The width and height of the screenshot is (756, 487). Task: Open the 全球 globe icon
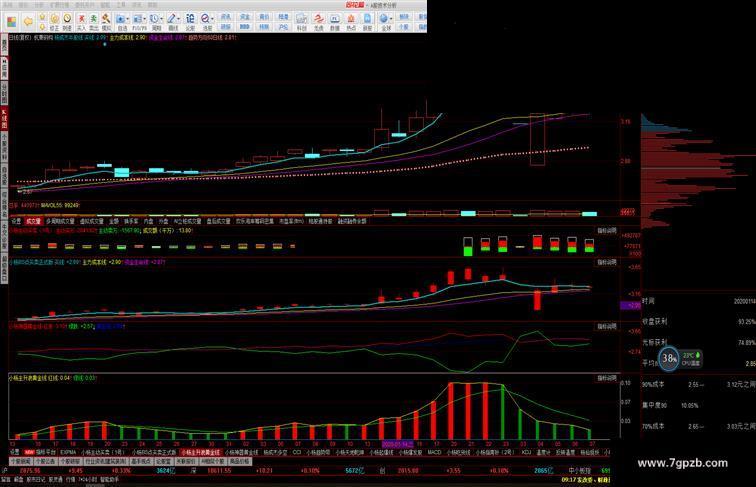tap(384, 21)
